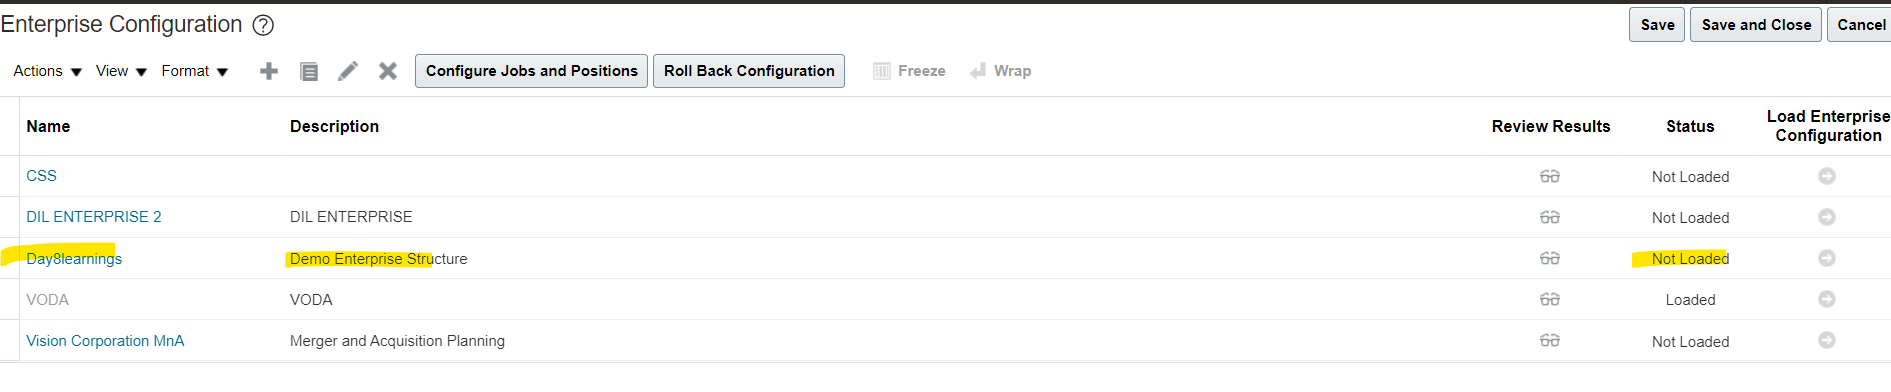The width and height of the screenshot is (1891, 392).
Task: Click the Configure Jobs and Positions button
Action: point(531,71)
